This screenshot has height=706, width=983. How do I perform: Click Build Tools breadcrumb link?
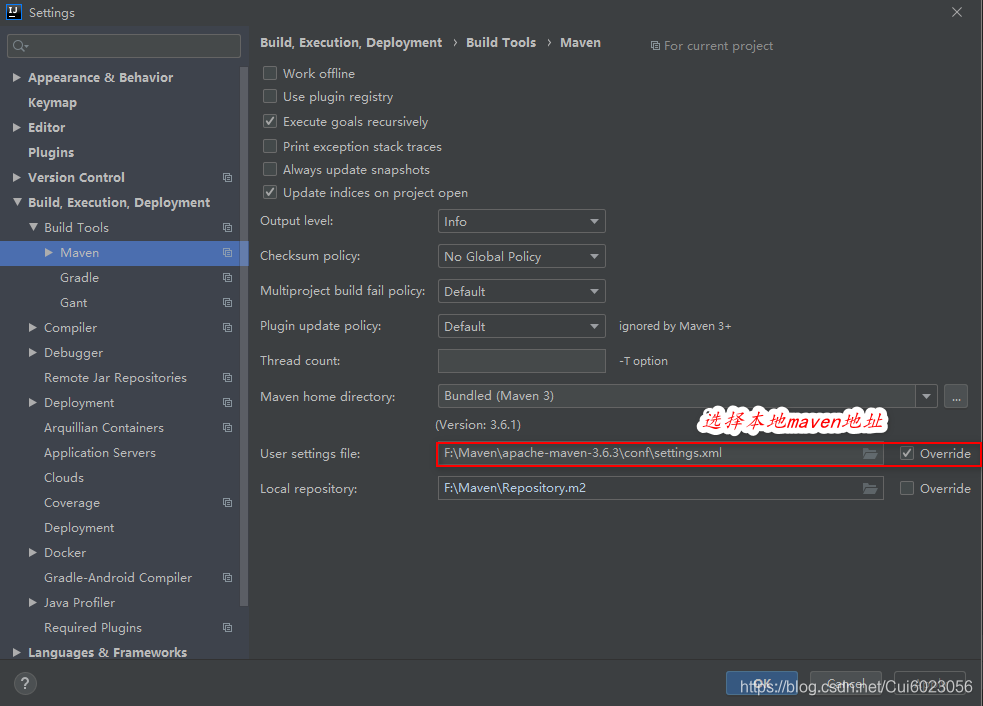tap(501, 43)
